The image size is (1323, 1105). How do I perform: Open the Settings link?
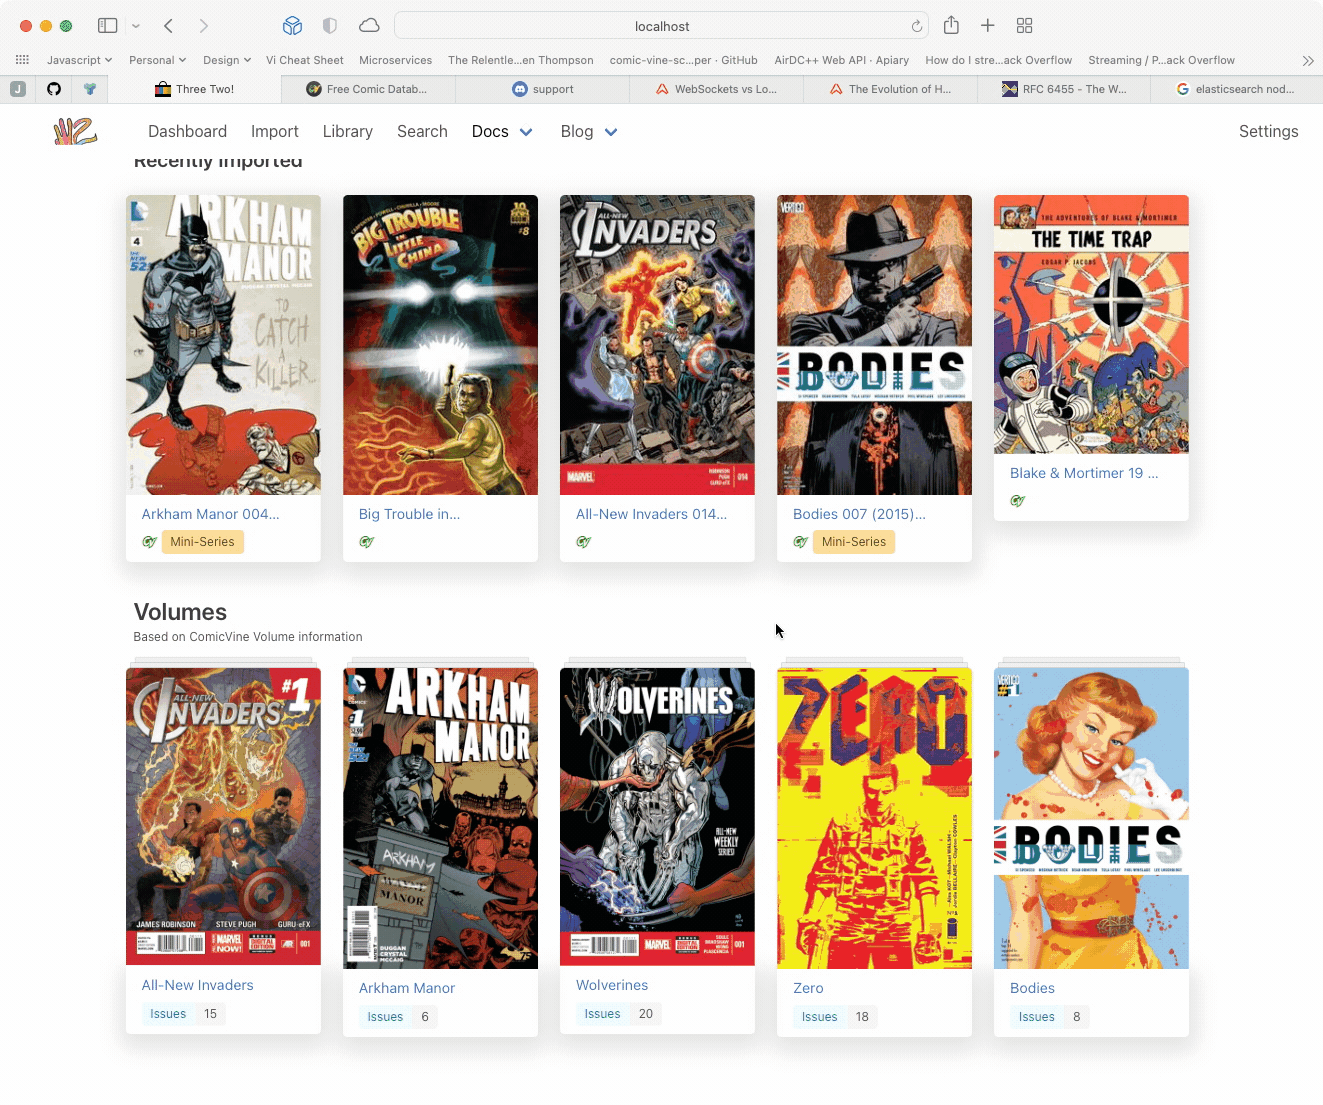tap(1267, 131)
